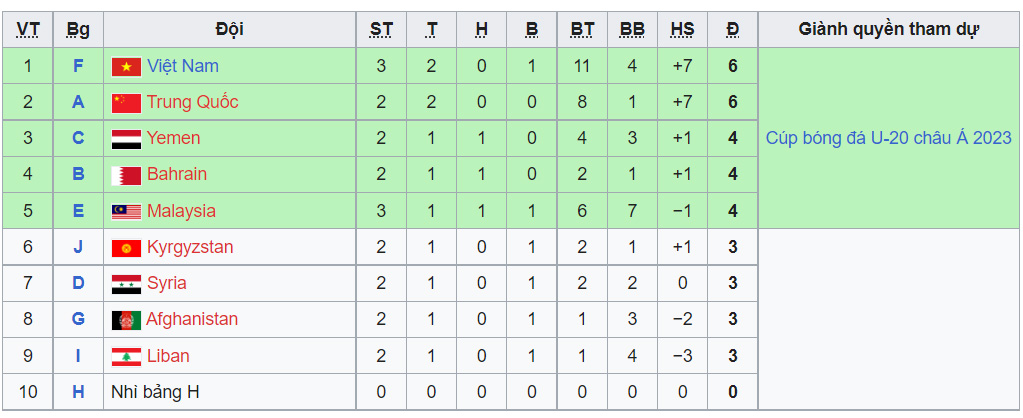
Task: Click the Bahrain flag icon
Action: 125,175
